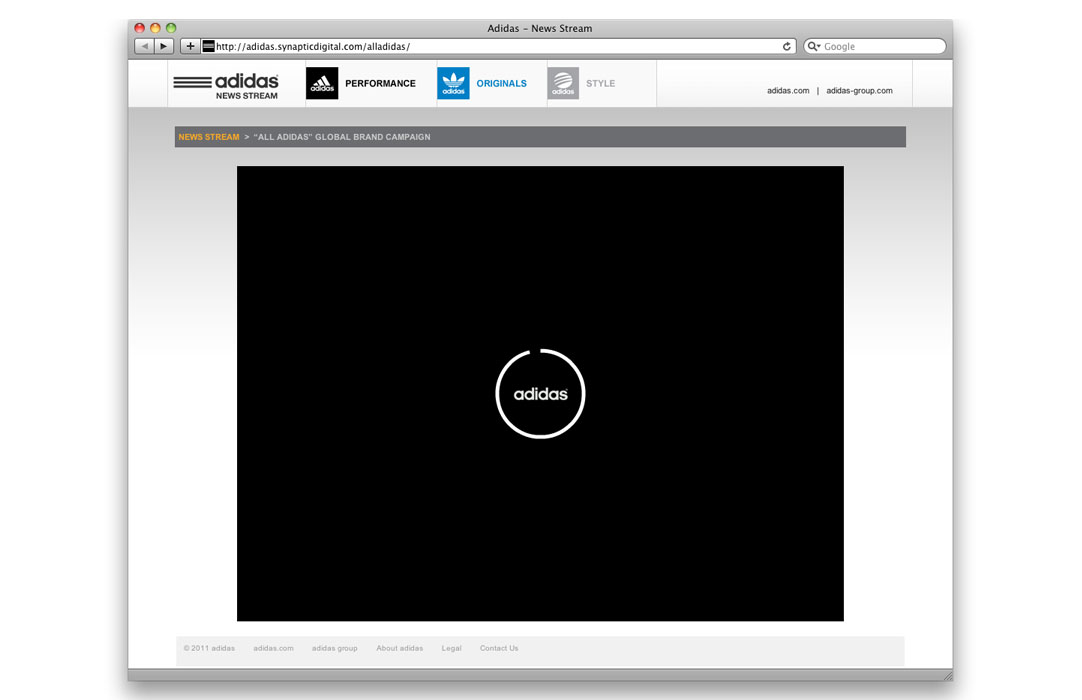1082x700 pixels.
Task: Minimize window with yellow button
Action: tap(155, 28)
